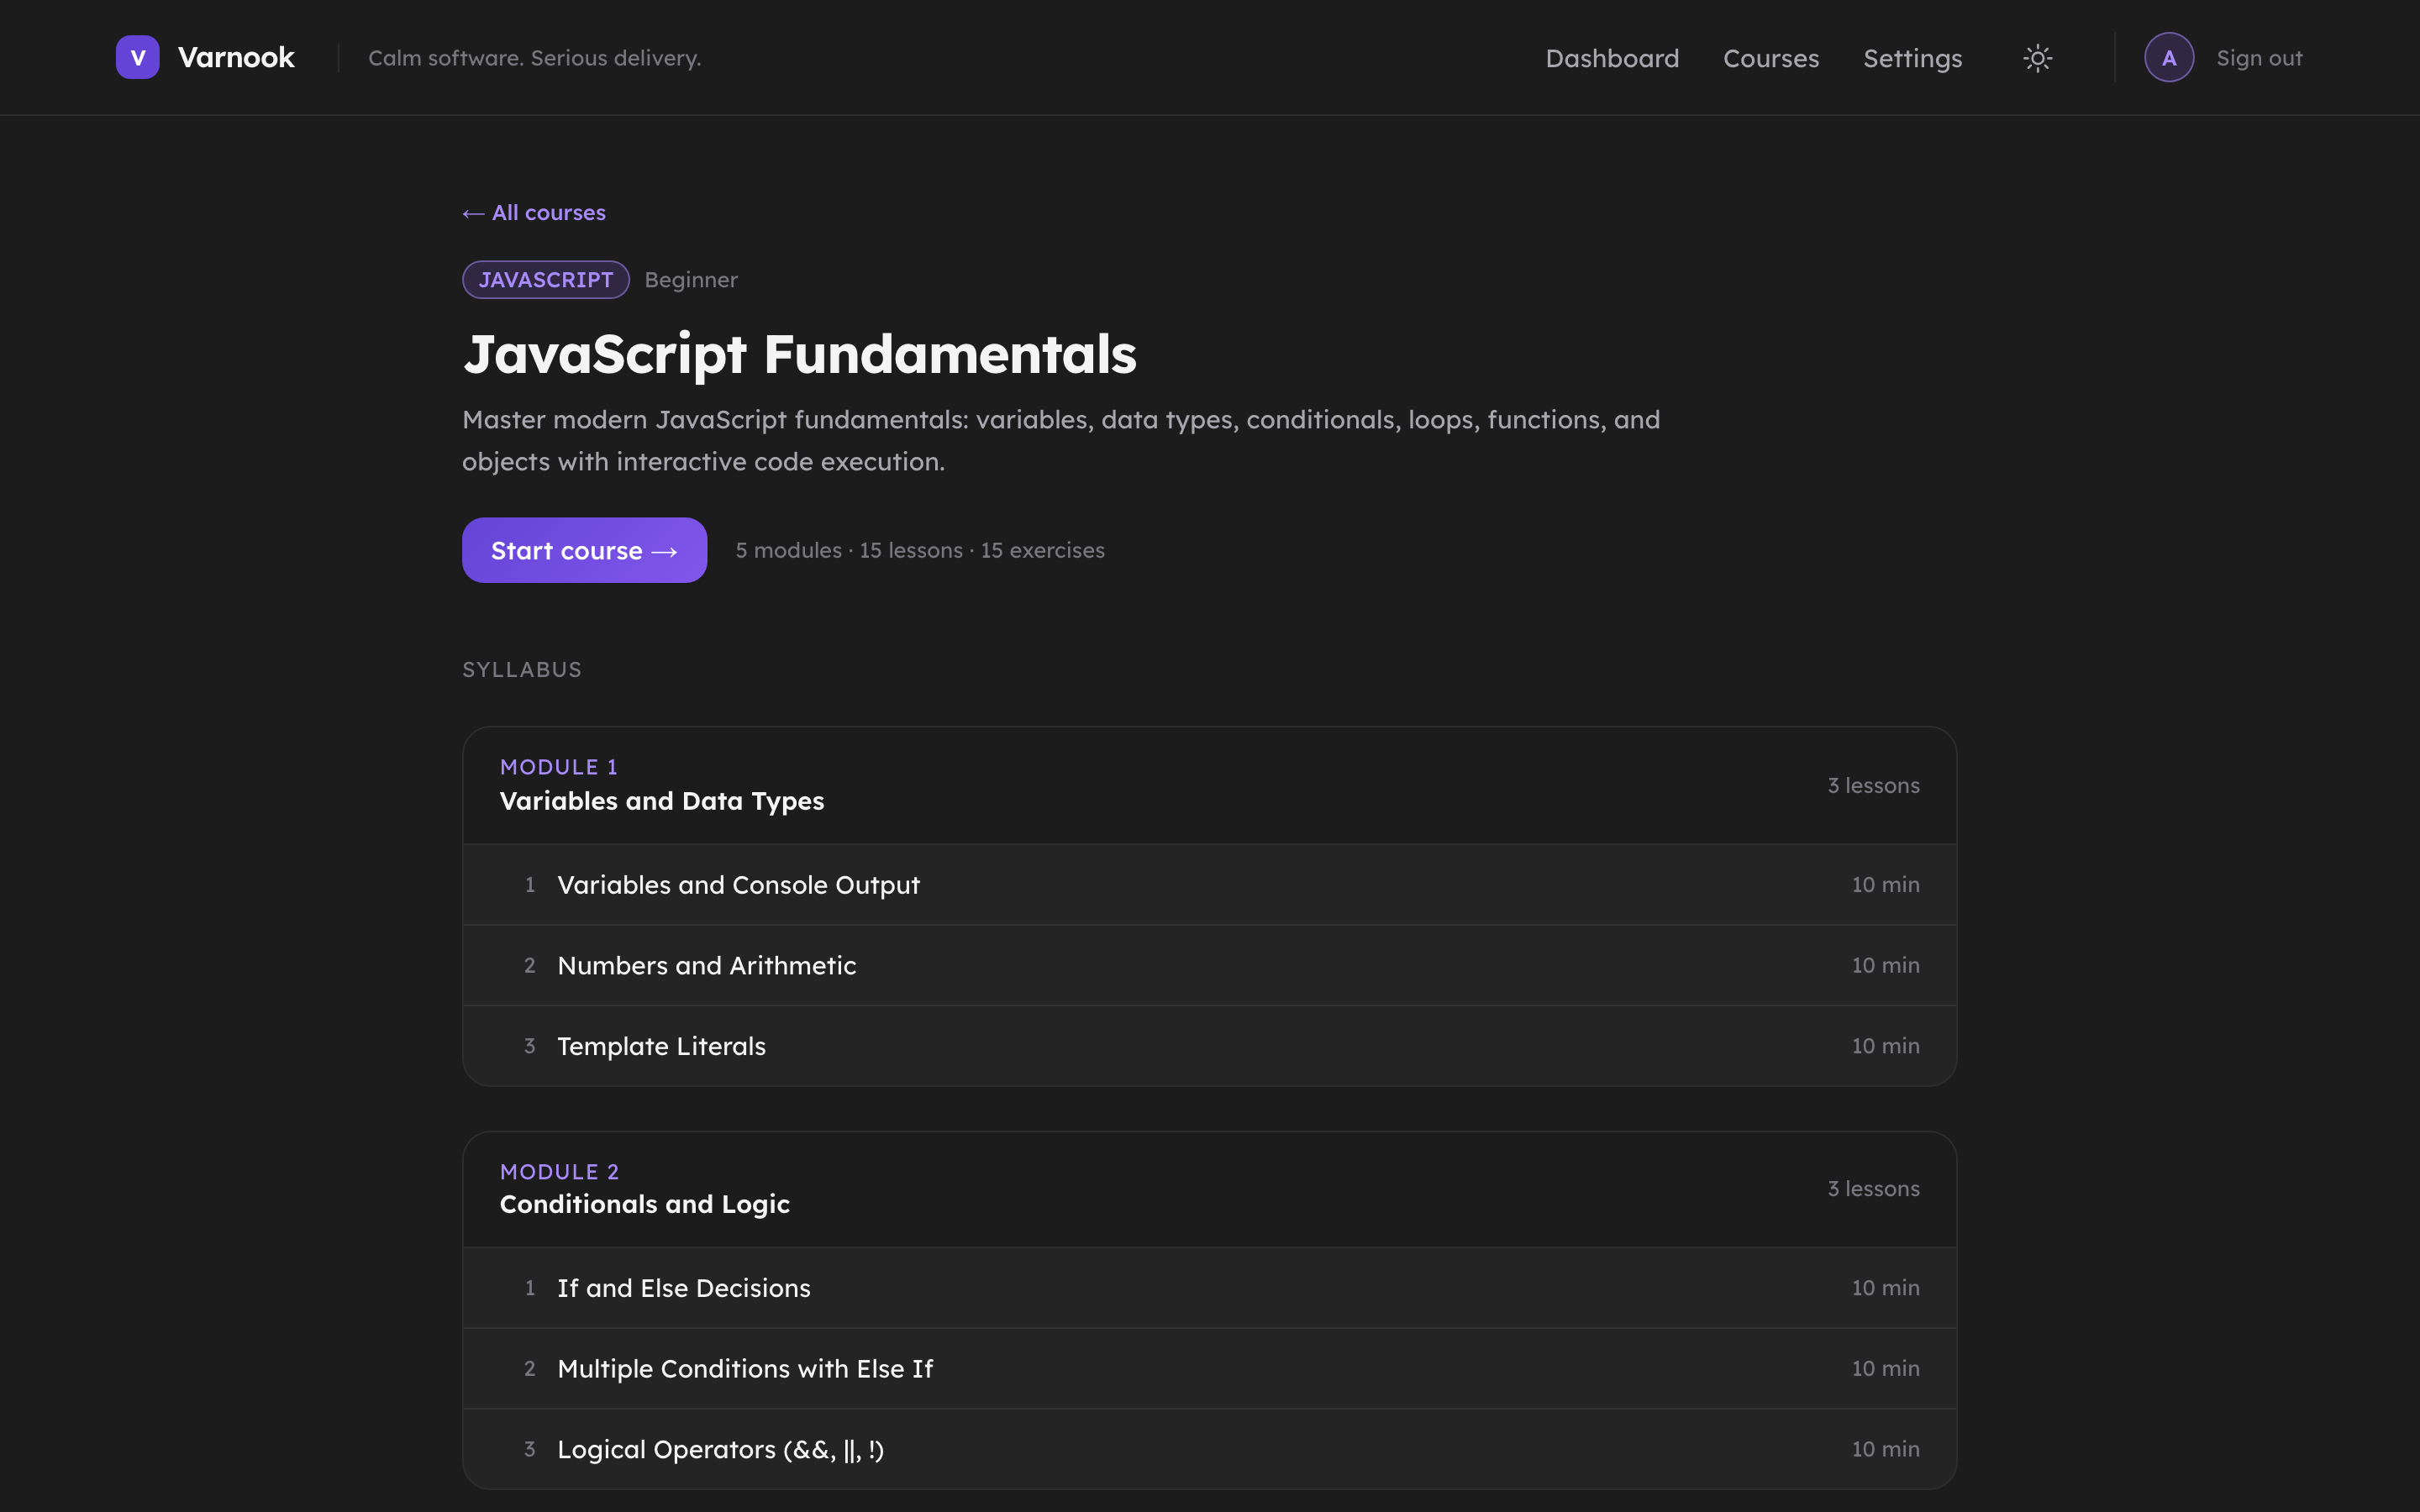This screenshot has height=1512, width=2420.
Task: Click the 10 min duration for Numbers and Arithmetic
Action: pos(1885,966)
